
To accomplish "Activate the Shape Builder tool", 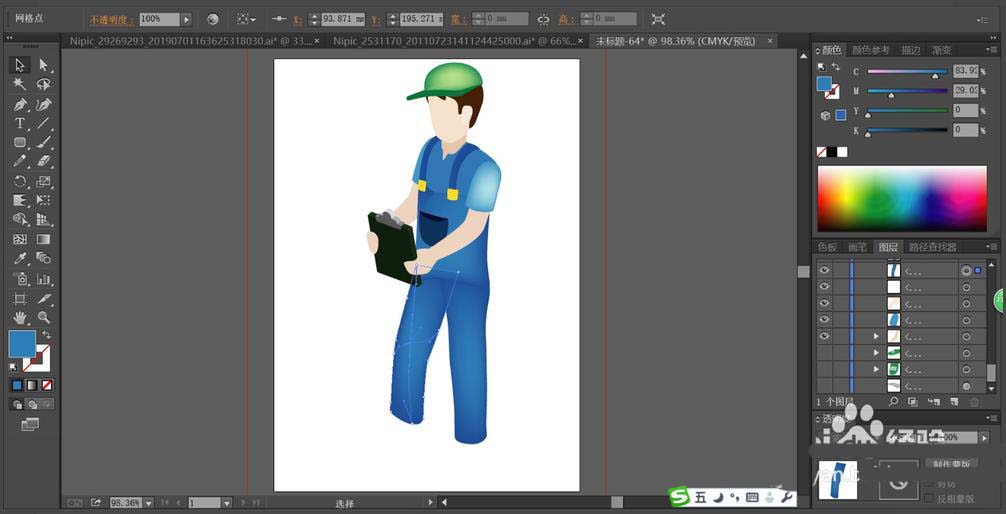I will click(20, 219).
